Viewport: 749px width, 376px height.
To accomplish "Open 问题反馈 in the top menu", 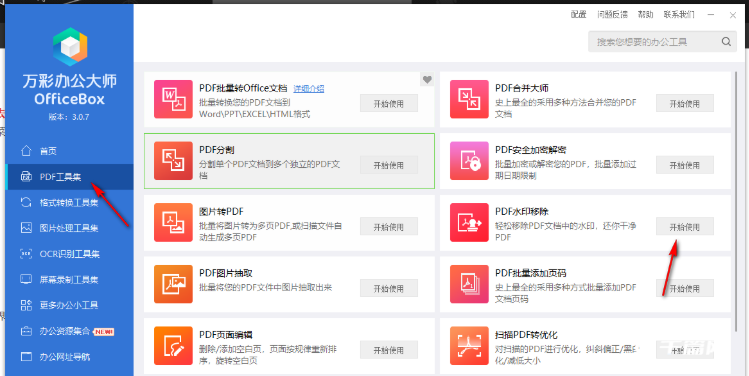I will [612, 15].
